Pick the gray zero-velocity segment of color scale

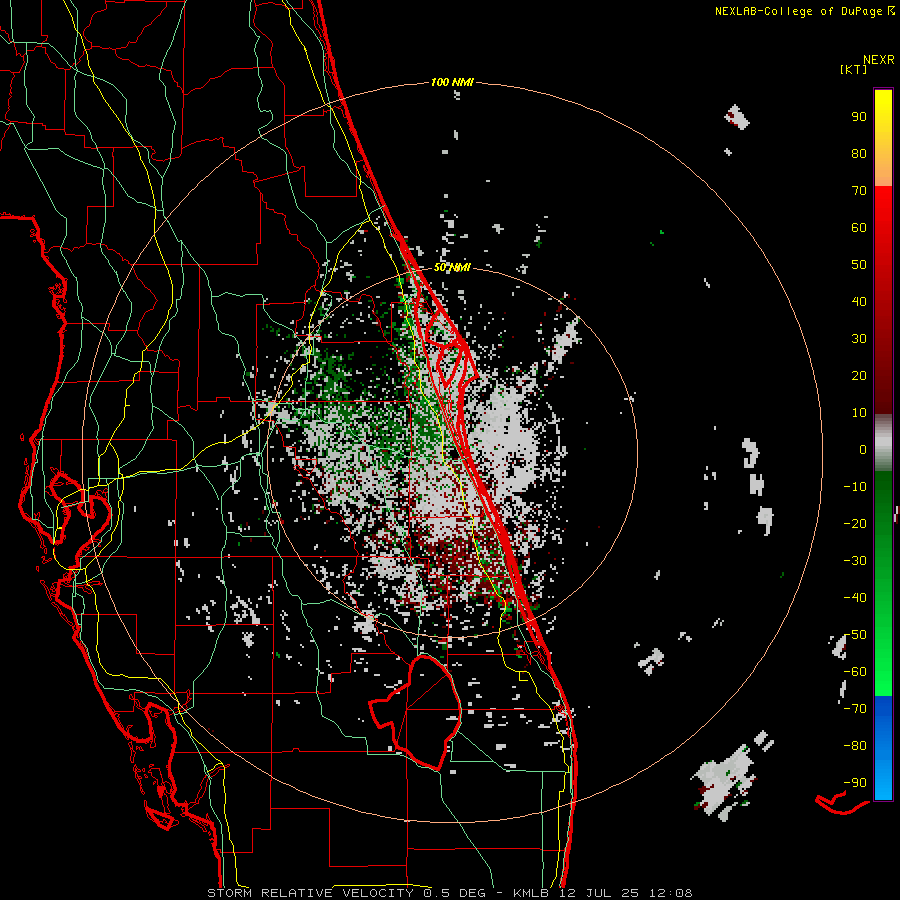[x=883, y=443]
